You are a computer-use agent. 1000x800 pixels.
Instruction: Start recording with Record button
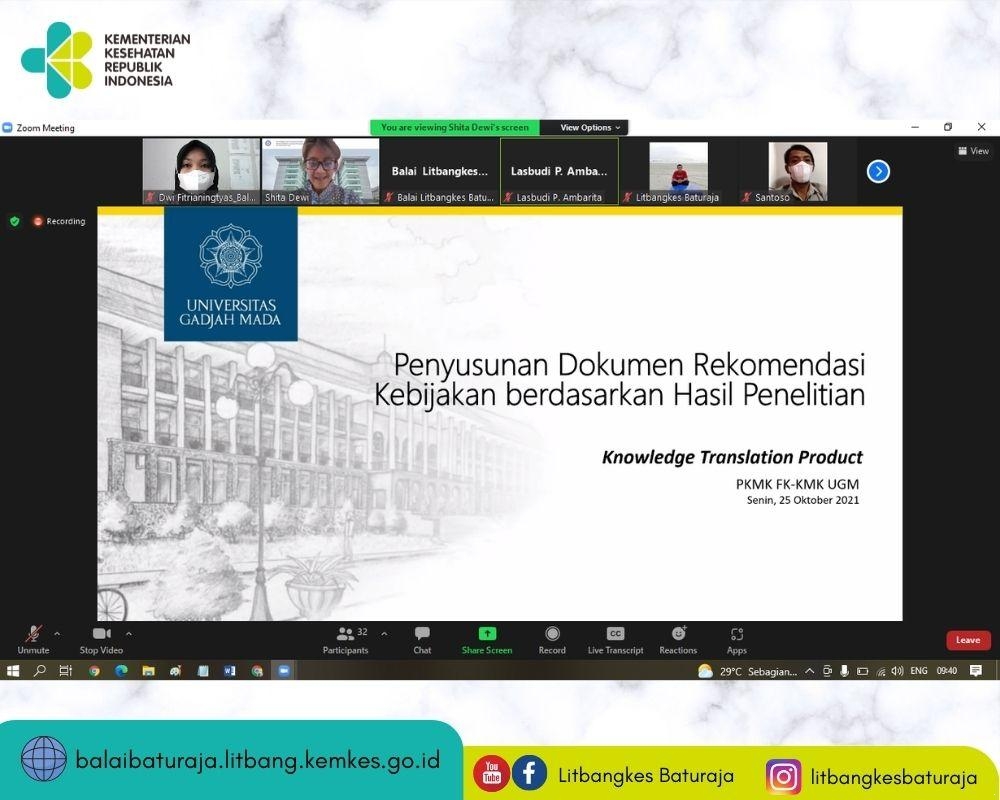[x=552, y=636]
